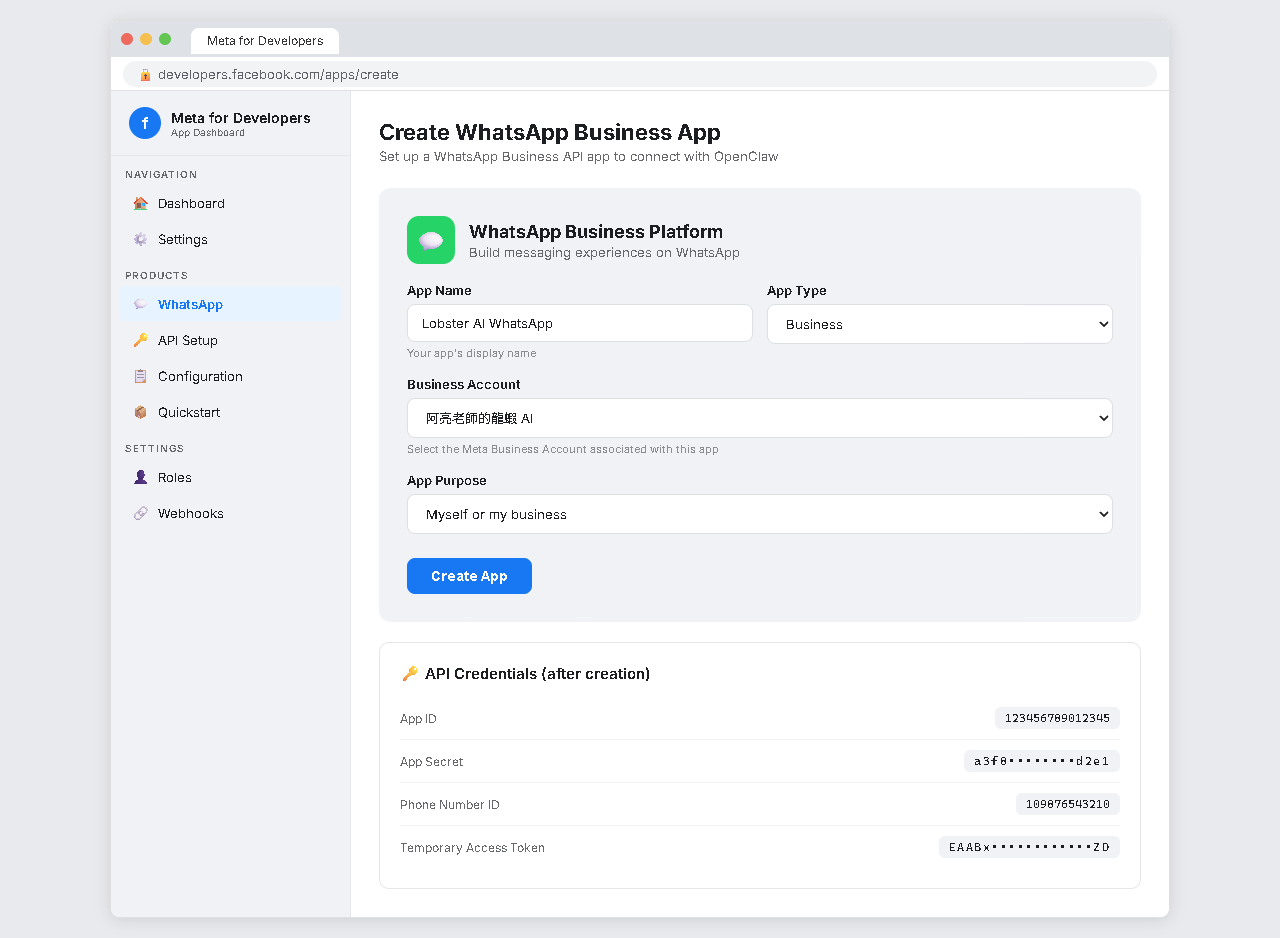The height and width of the screenshot is (938, 1280).
Task: Click the Configuration clipboard icon
Action: (140, 377)
